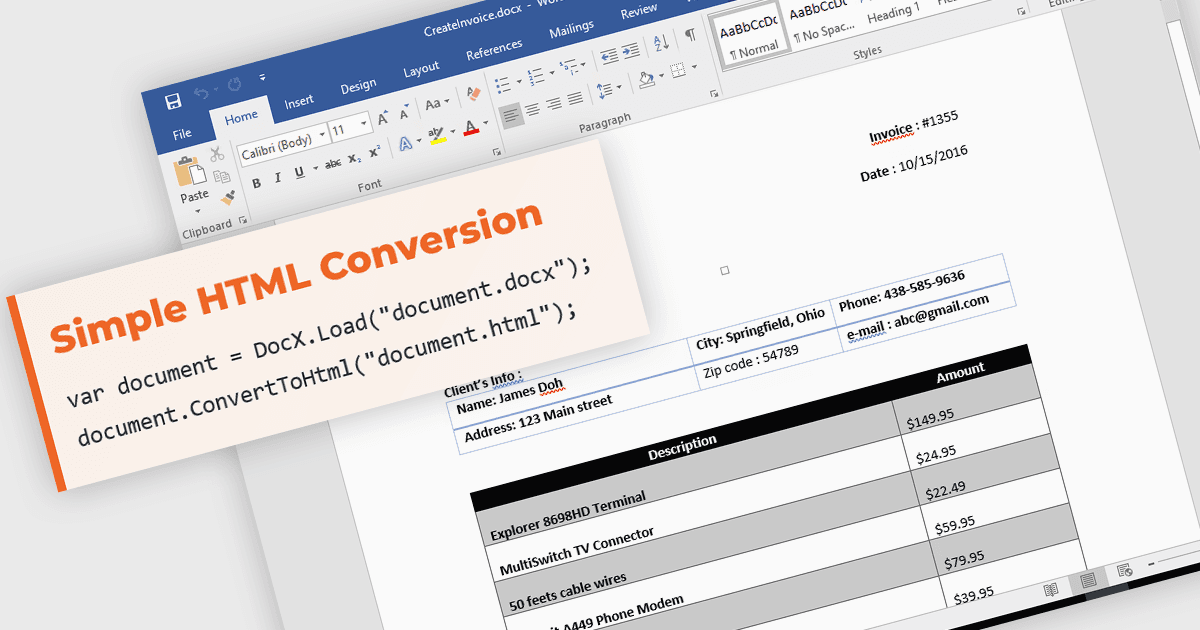This screenshot has width=1200, height=630.
Task: Click the Copy icon in Clipboard group
Action: [x=222, y=176]
